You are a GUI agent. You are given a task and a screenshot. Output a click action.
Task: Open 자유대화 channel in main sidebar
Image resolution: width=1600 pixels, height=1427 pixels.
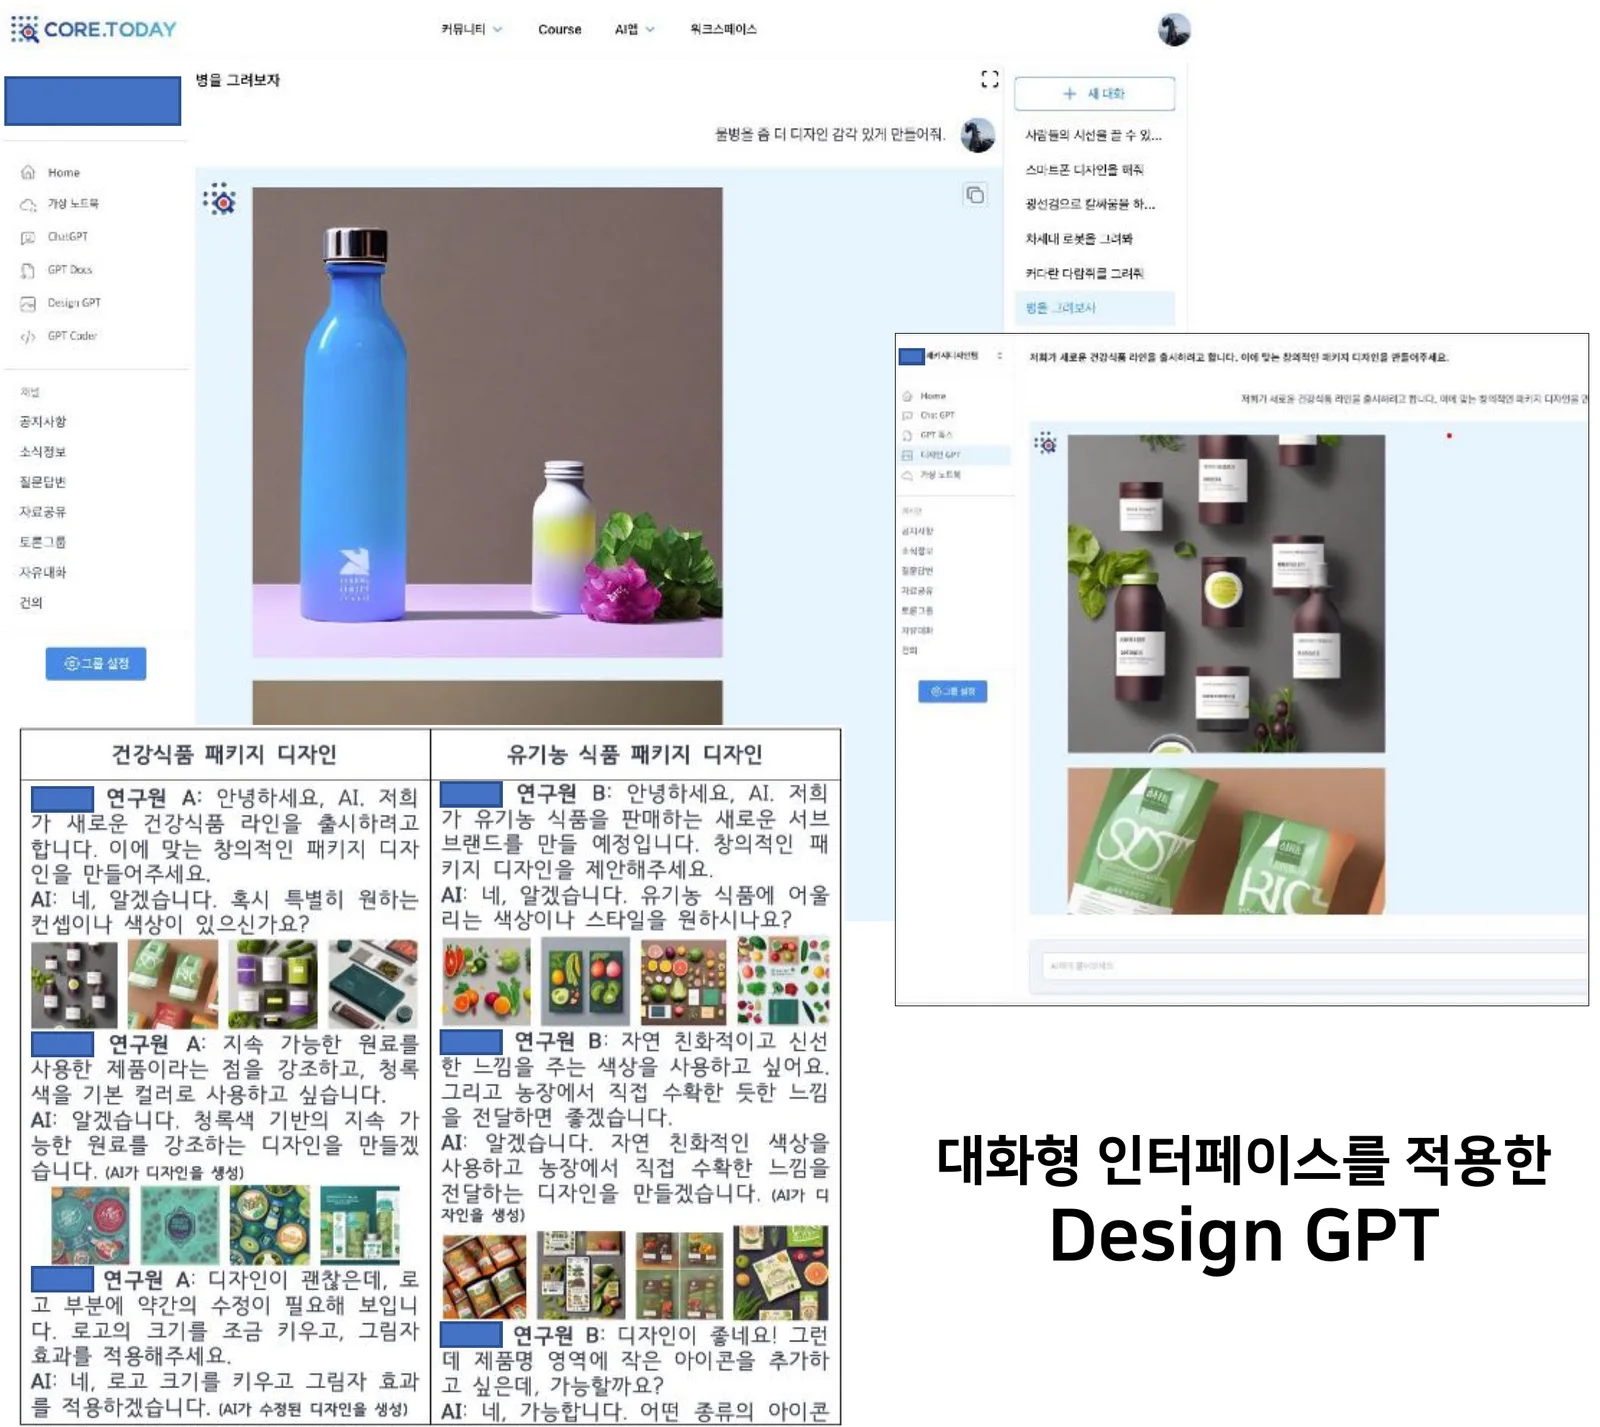click(43, 572)
